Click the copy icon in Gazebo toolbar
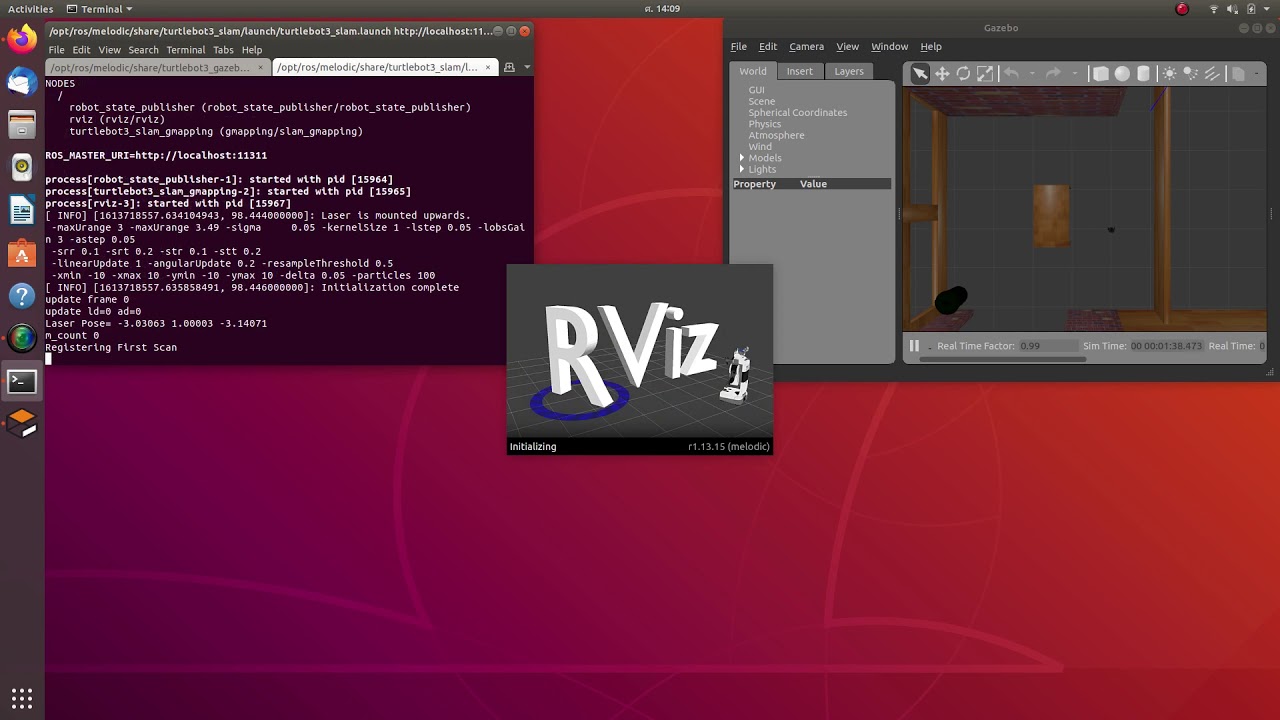Image resolution: width=1280 pixels, height=720 pixels. pos(1238,73)
